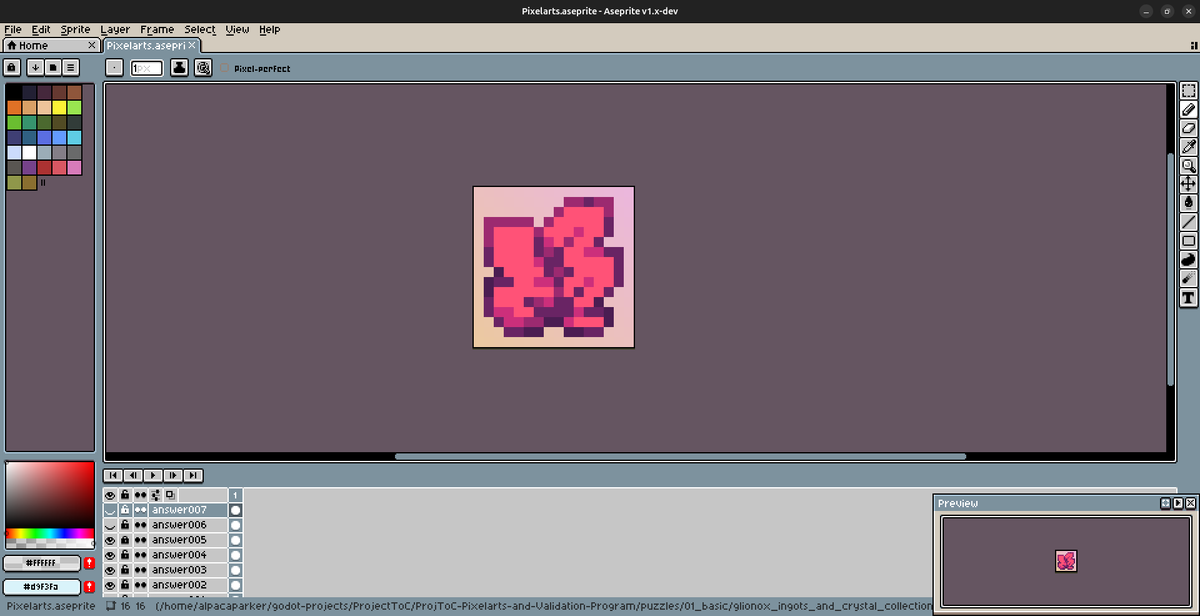Screen dimensions: 1200x616
Task: Show the hidden answer007 layer
Action: (x=110, y=510)
